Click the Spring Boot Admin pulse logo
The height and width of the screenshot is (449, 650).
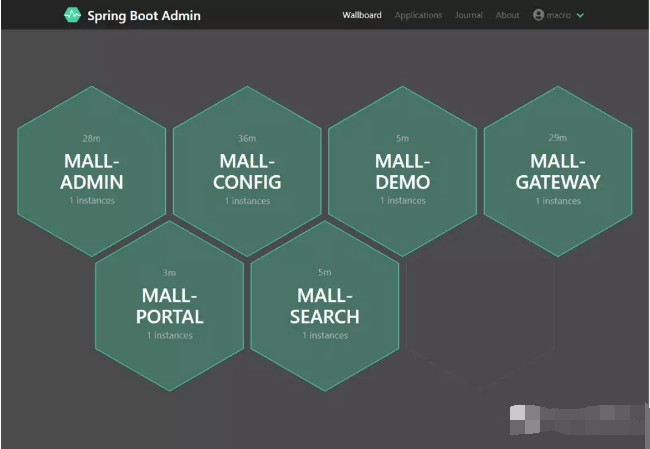coord(72,15)
